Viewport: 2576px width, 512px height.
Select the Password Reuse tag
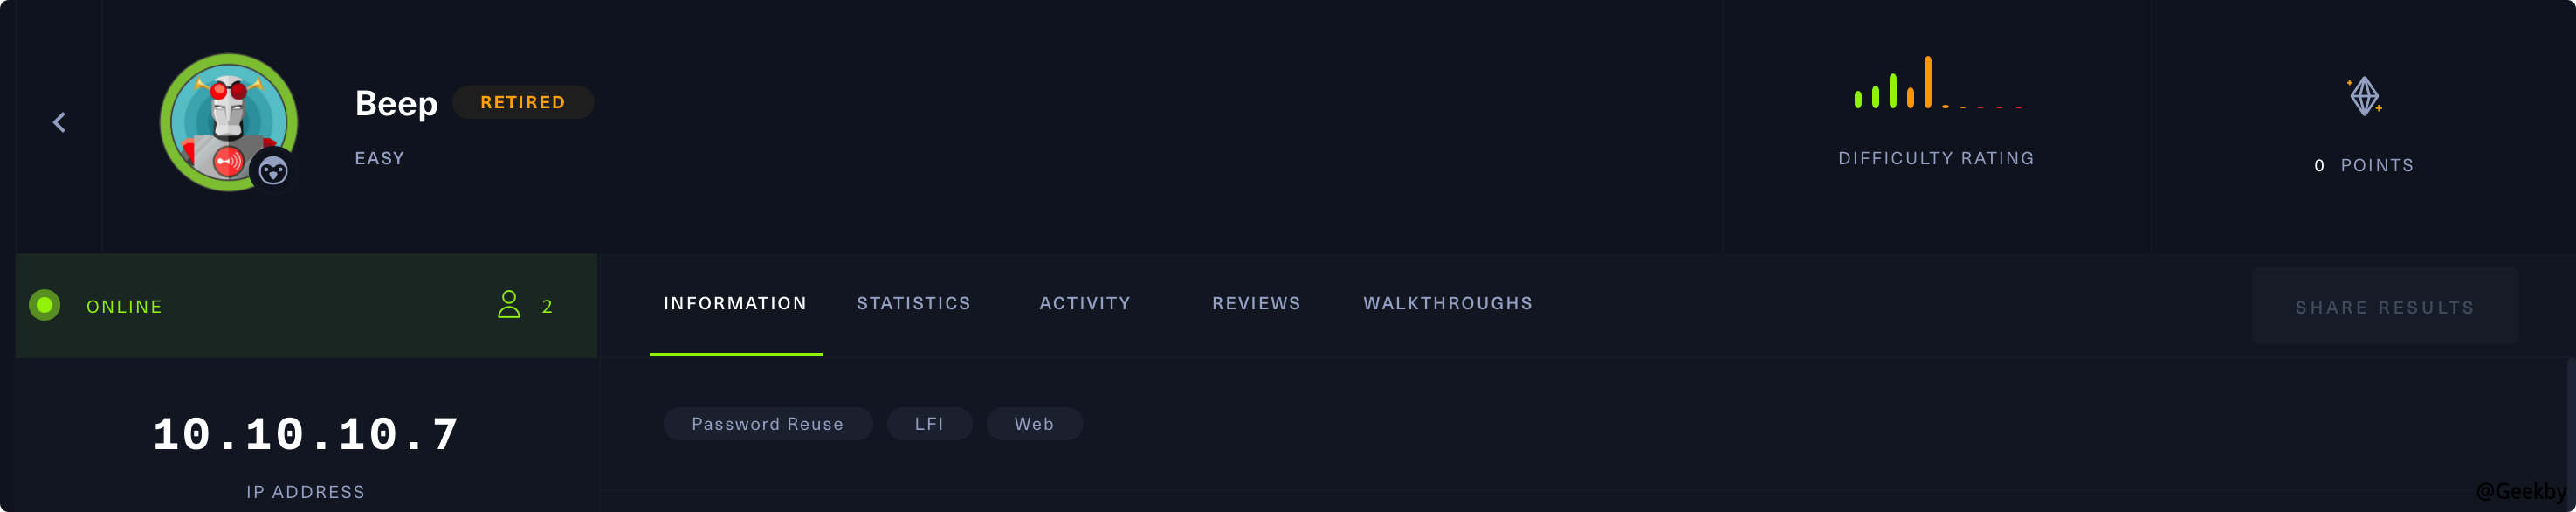point(767,424)
